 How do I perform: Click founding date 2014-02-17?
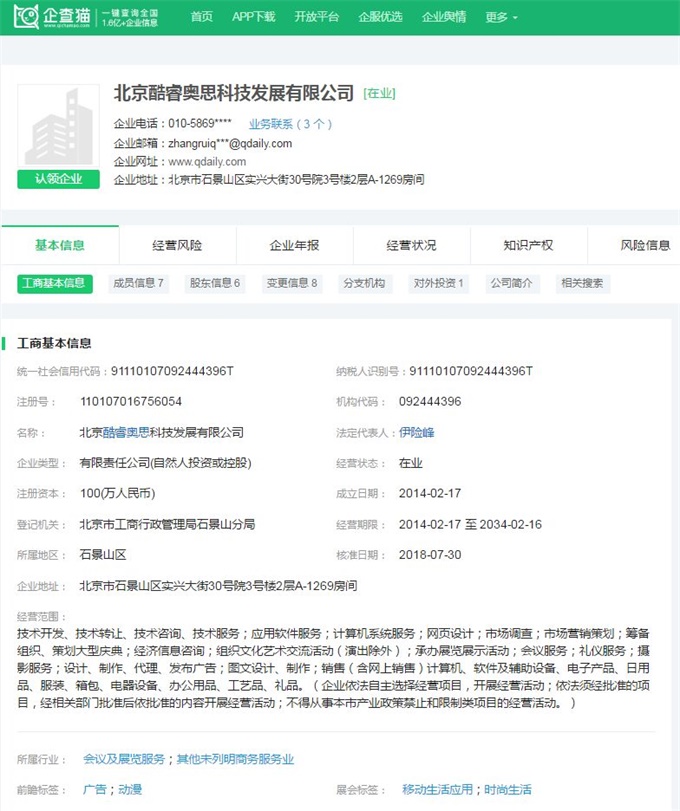[430, 493]
